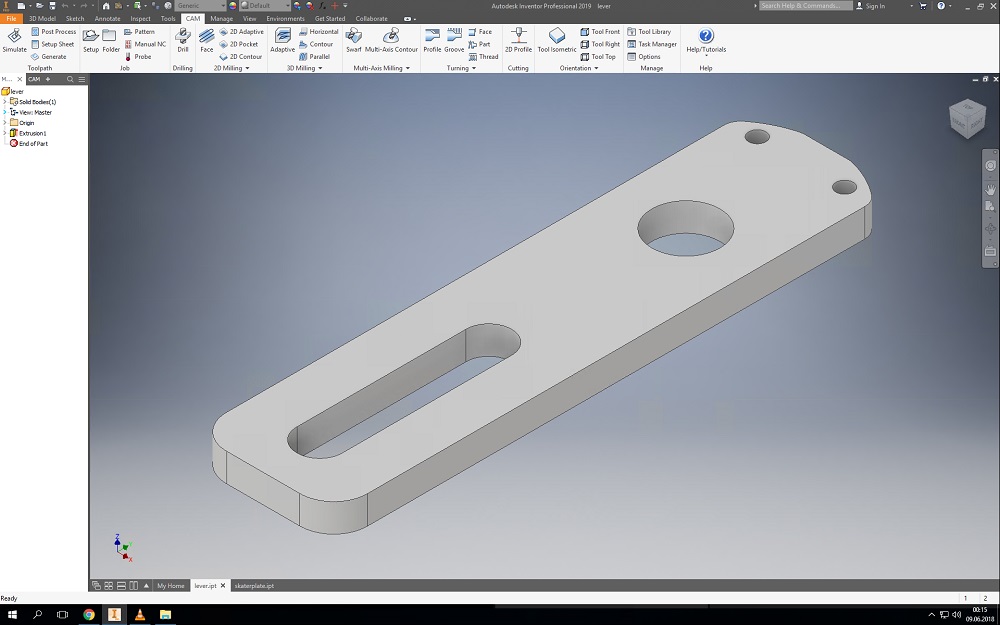Screen dimensions: 1000x625
Task: Open Google Chrome from the taskbar
Action: (89, 615)
